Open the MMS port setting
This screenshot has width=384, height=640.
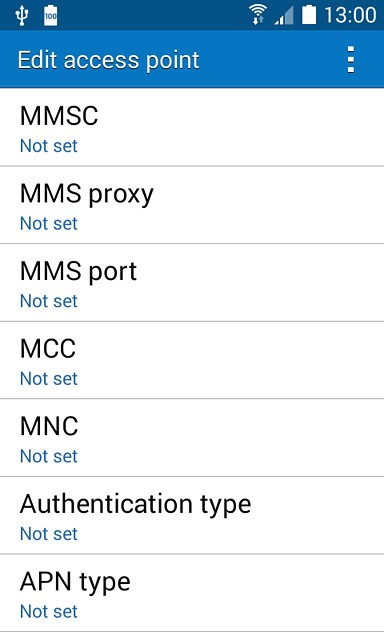click(192, 283)
